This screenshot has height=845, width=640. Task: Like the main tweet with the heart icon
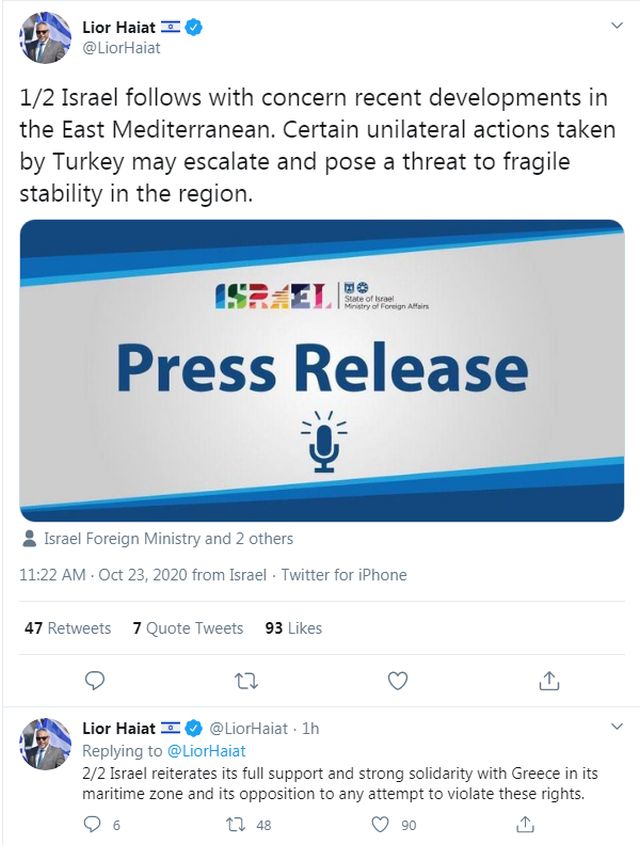coord(398,681)
